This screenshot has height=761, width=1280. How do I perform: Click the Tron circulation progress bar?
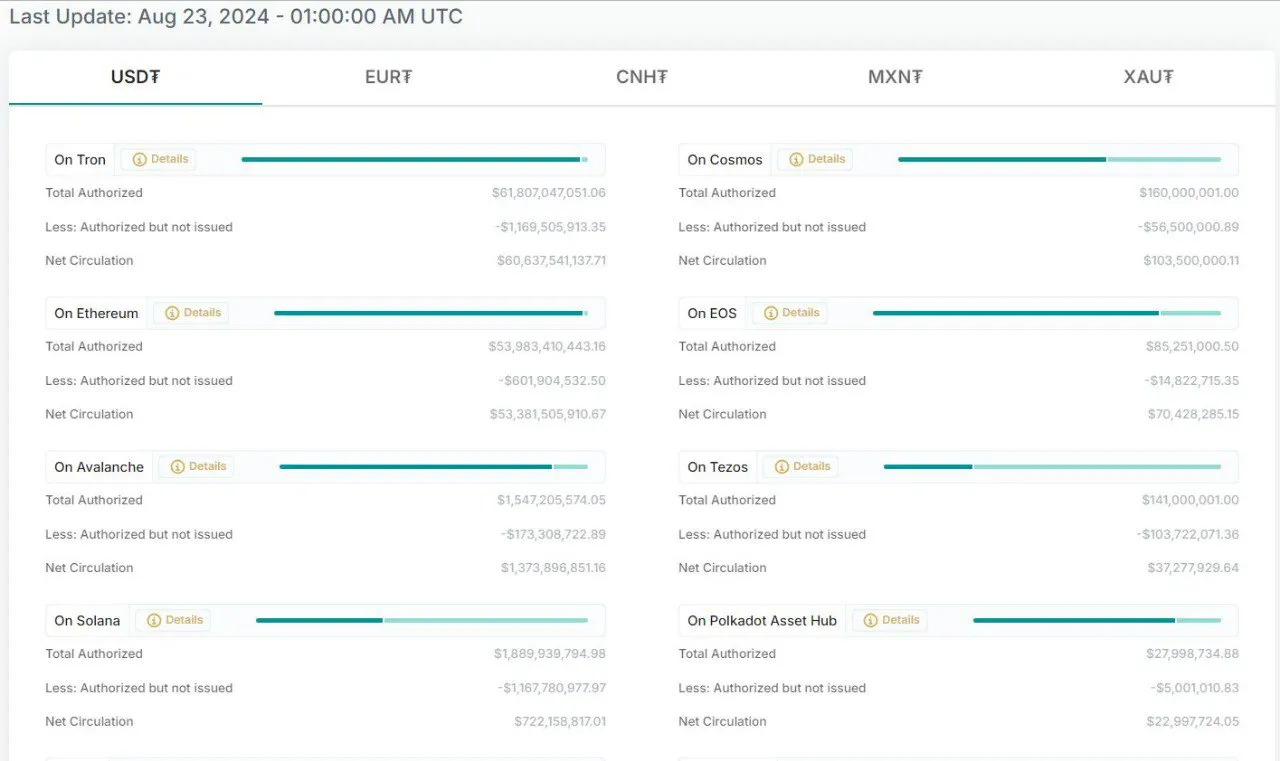coord(414,159)
